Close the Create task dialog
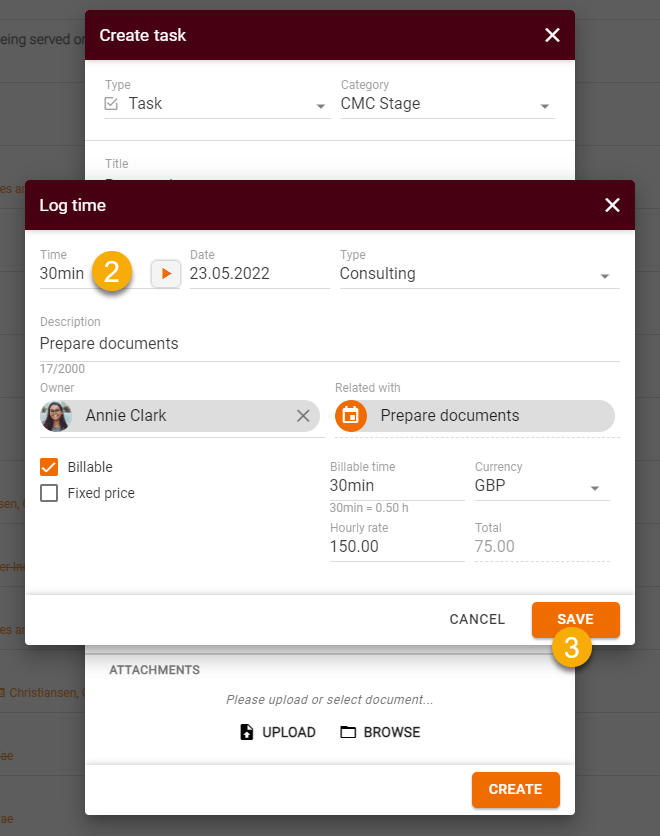This screenshot has height=836, width=660. (x=552, y=35)
